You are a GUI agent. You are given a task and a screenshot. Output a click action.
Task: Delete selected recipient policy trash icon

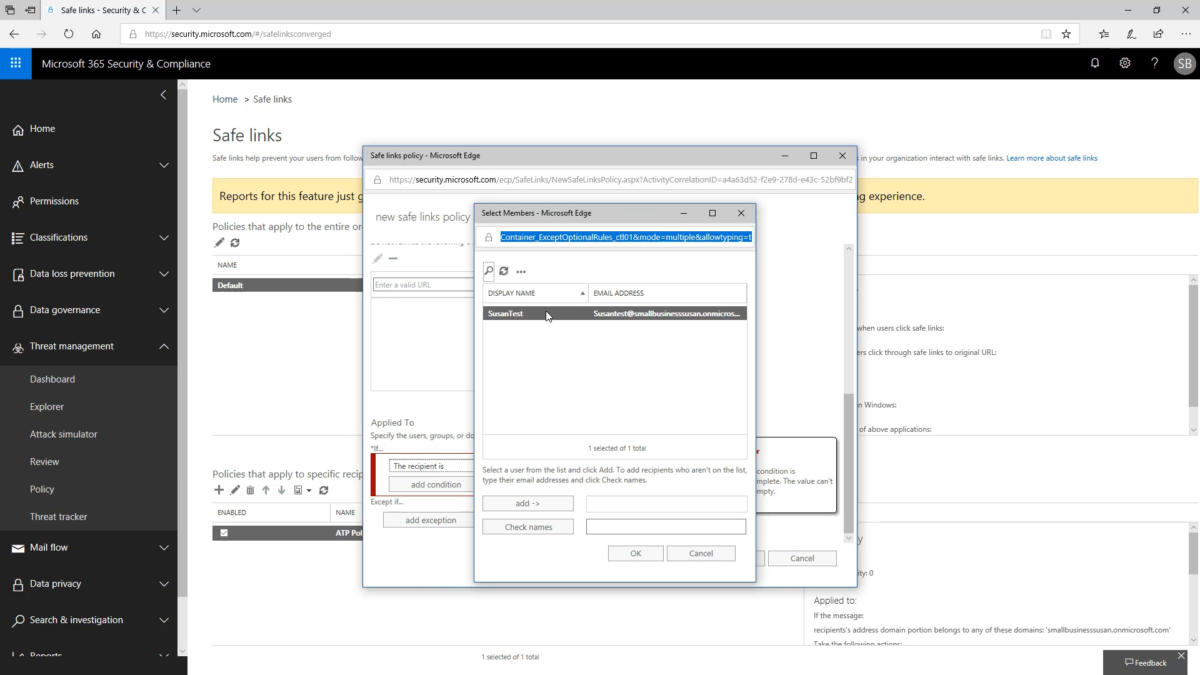pos(250,490)
